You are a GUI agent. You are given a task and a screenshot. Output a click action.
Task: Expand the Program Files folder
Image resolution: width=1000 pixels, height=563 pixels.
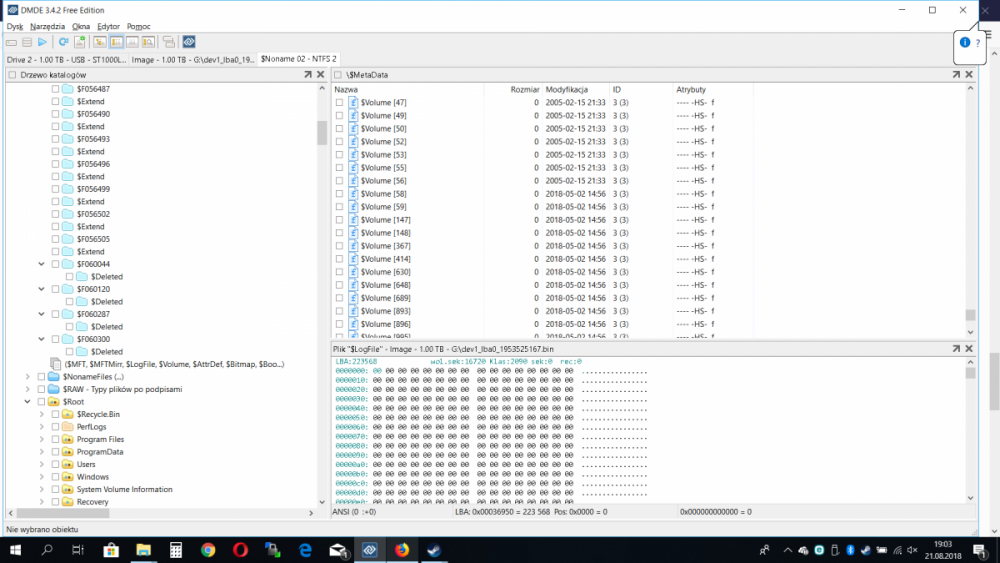coord(41,439)
